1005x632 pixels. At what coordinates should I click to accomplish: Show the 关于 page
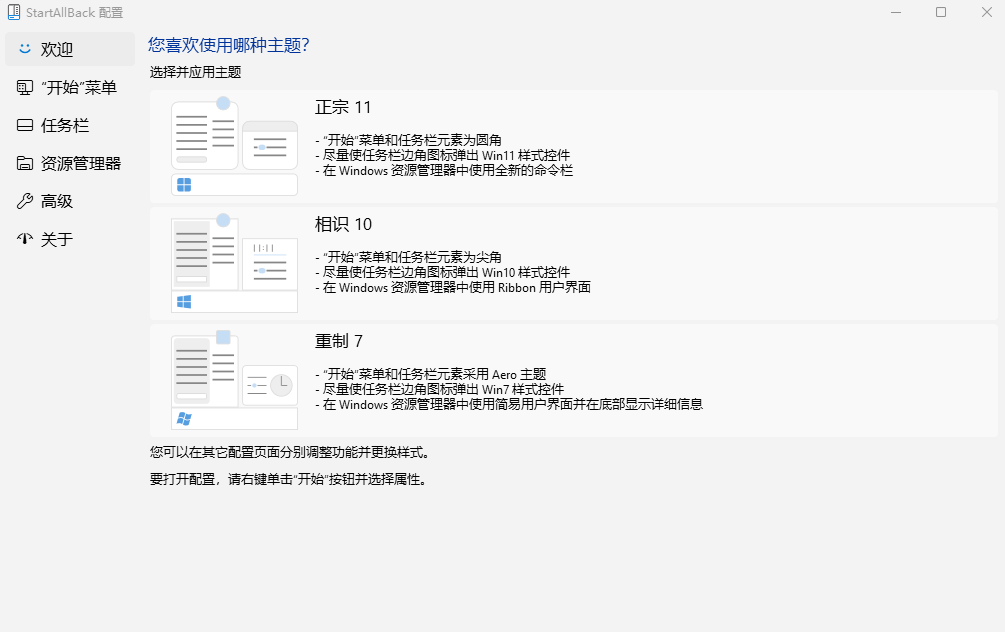(70, 239)
